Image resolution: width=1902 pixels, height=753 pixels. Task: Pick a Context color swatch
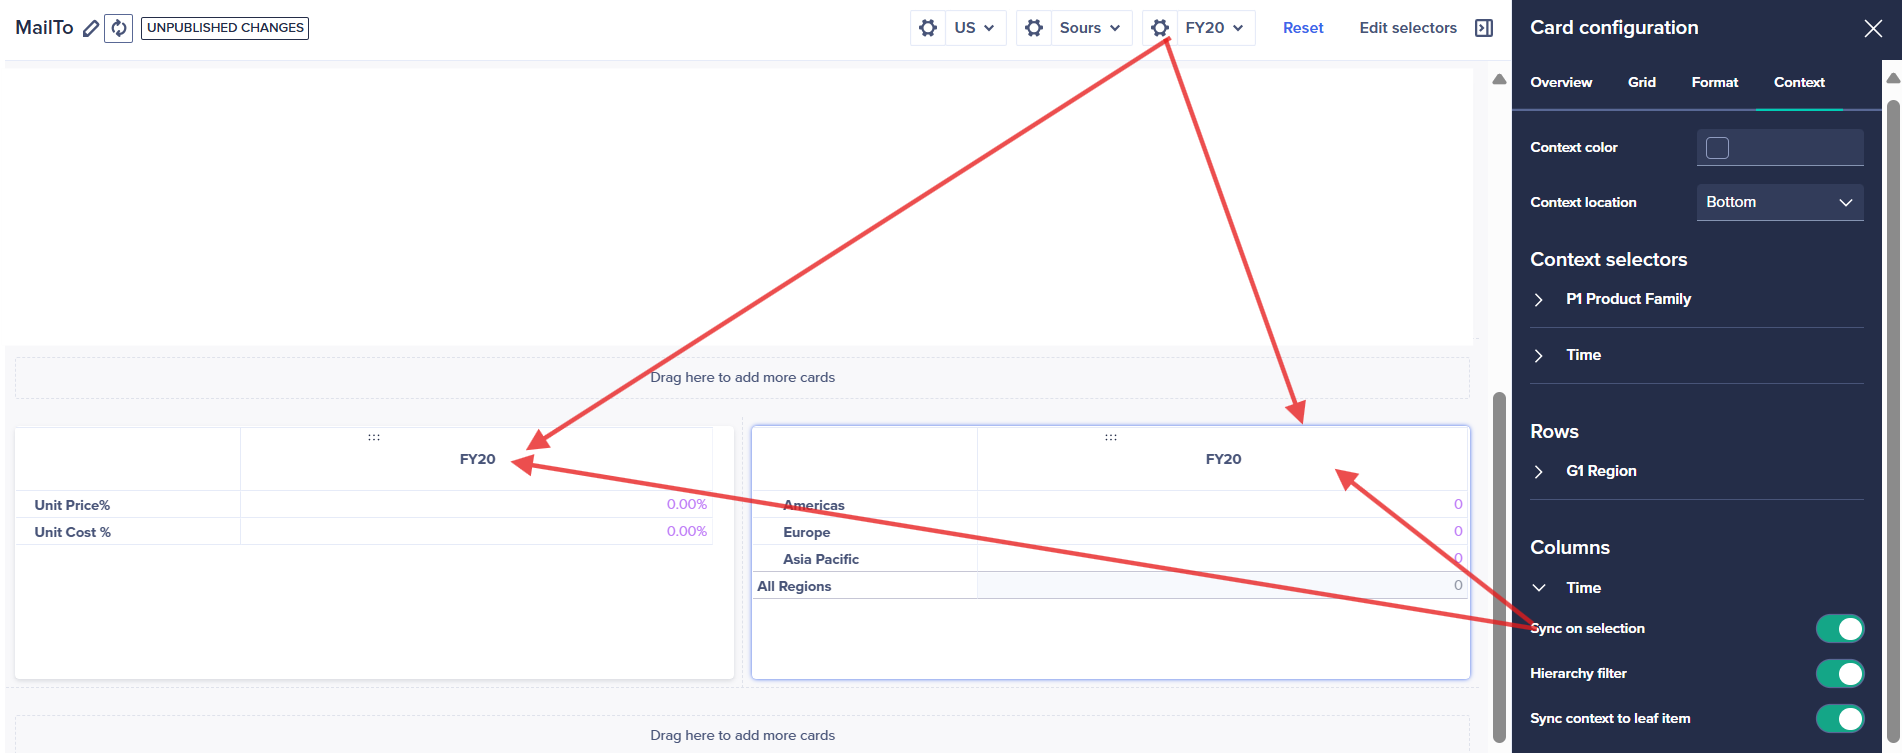[1717, 148]
